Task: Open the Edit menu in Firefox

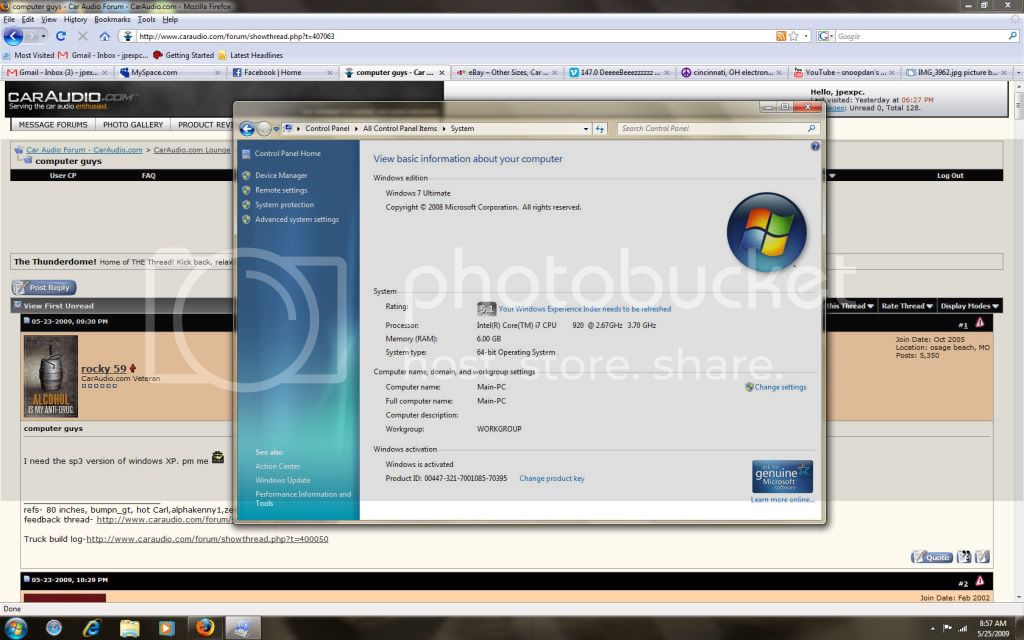Action: click(x=28, y=20)
